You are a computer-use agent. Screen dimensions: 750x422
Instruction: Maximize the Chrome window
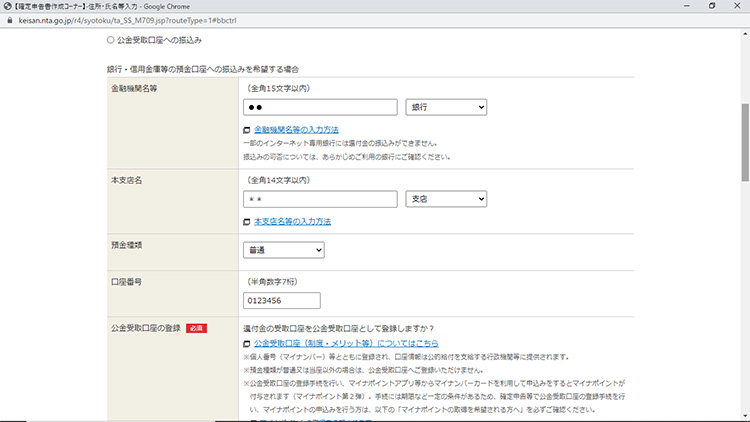[x=711, y=6]
